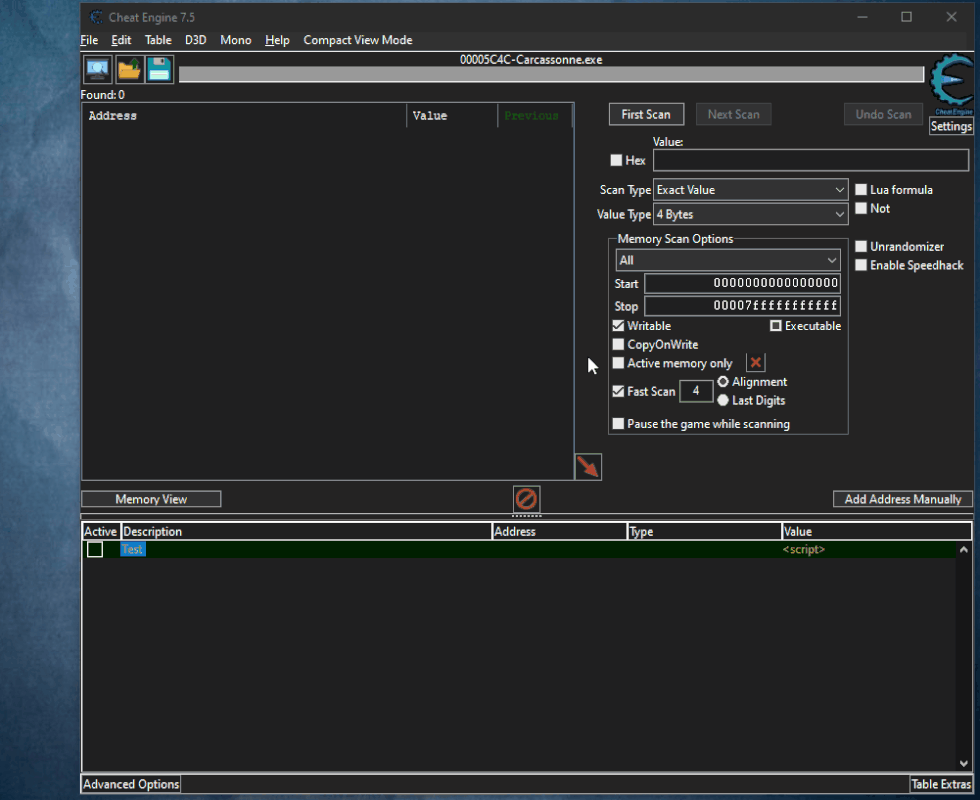This screenshot has width=980, height=800.
Task: Click the Address column header in results list
Action: click(x=244, y=116)
